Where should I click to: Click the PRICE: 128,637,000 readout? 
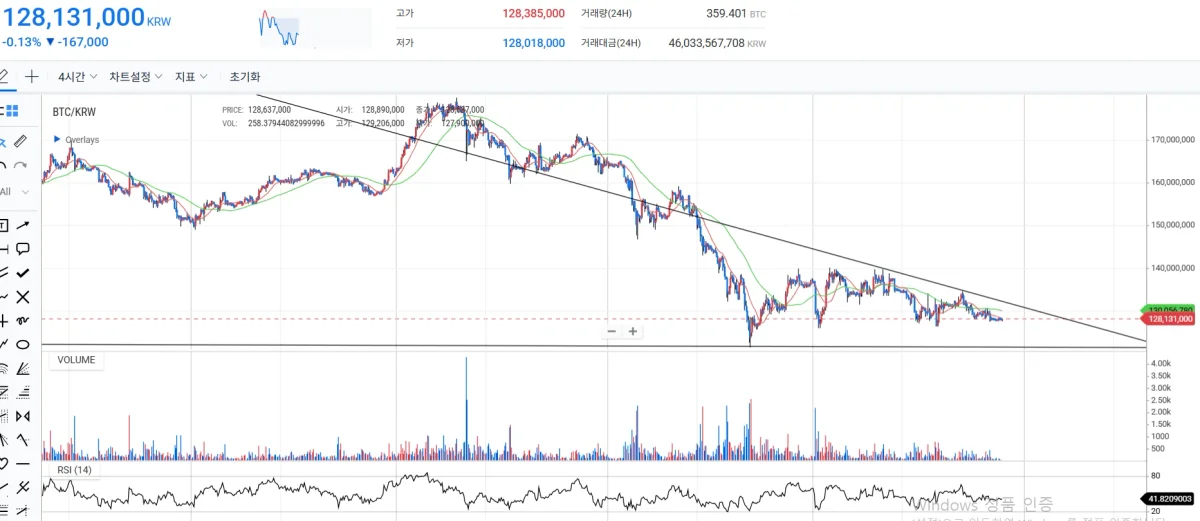254,110
